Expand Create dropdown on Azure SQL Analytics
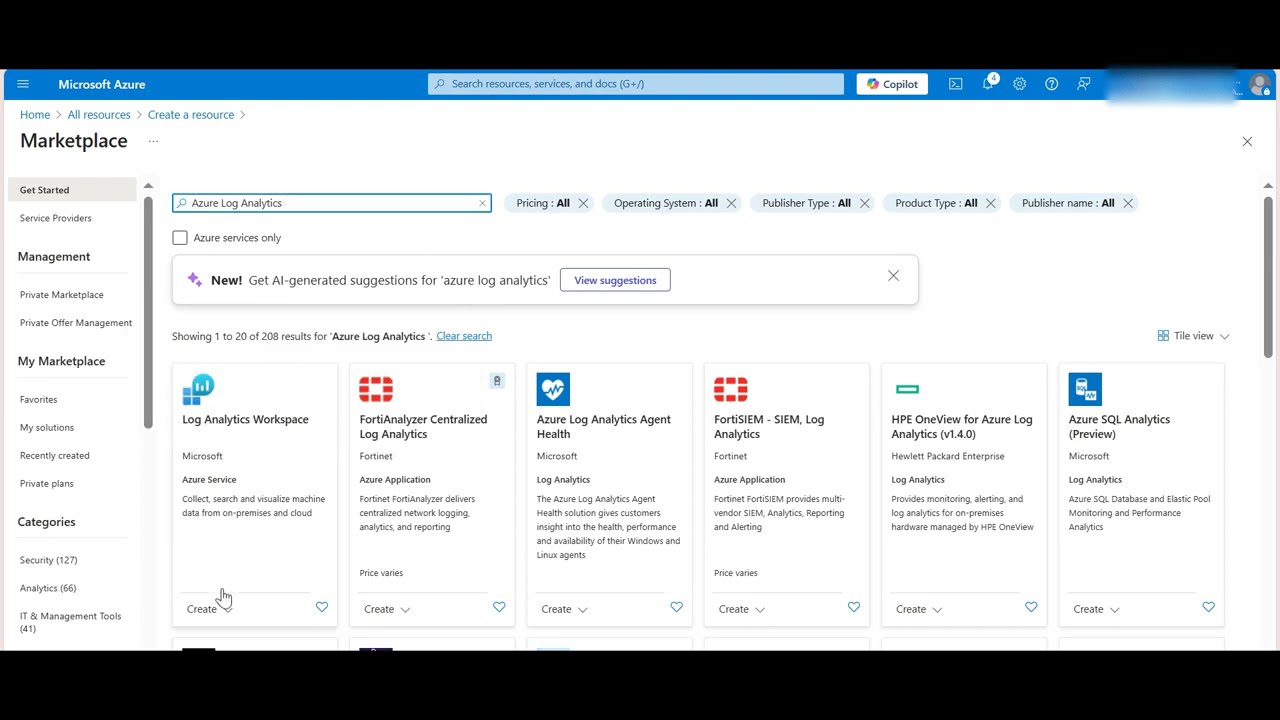Image resolution: width=1280 pixels, height=720 pixels. tap(1096, 609)
